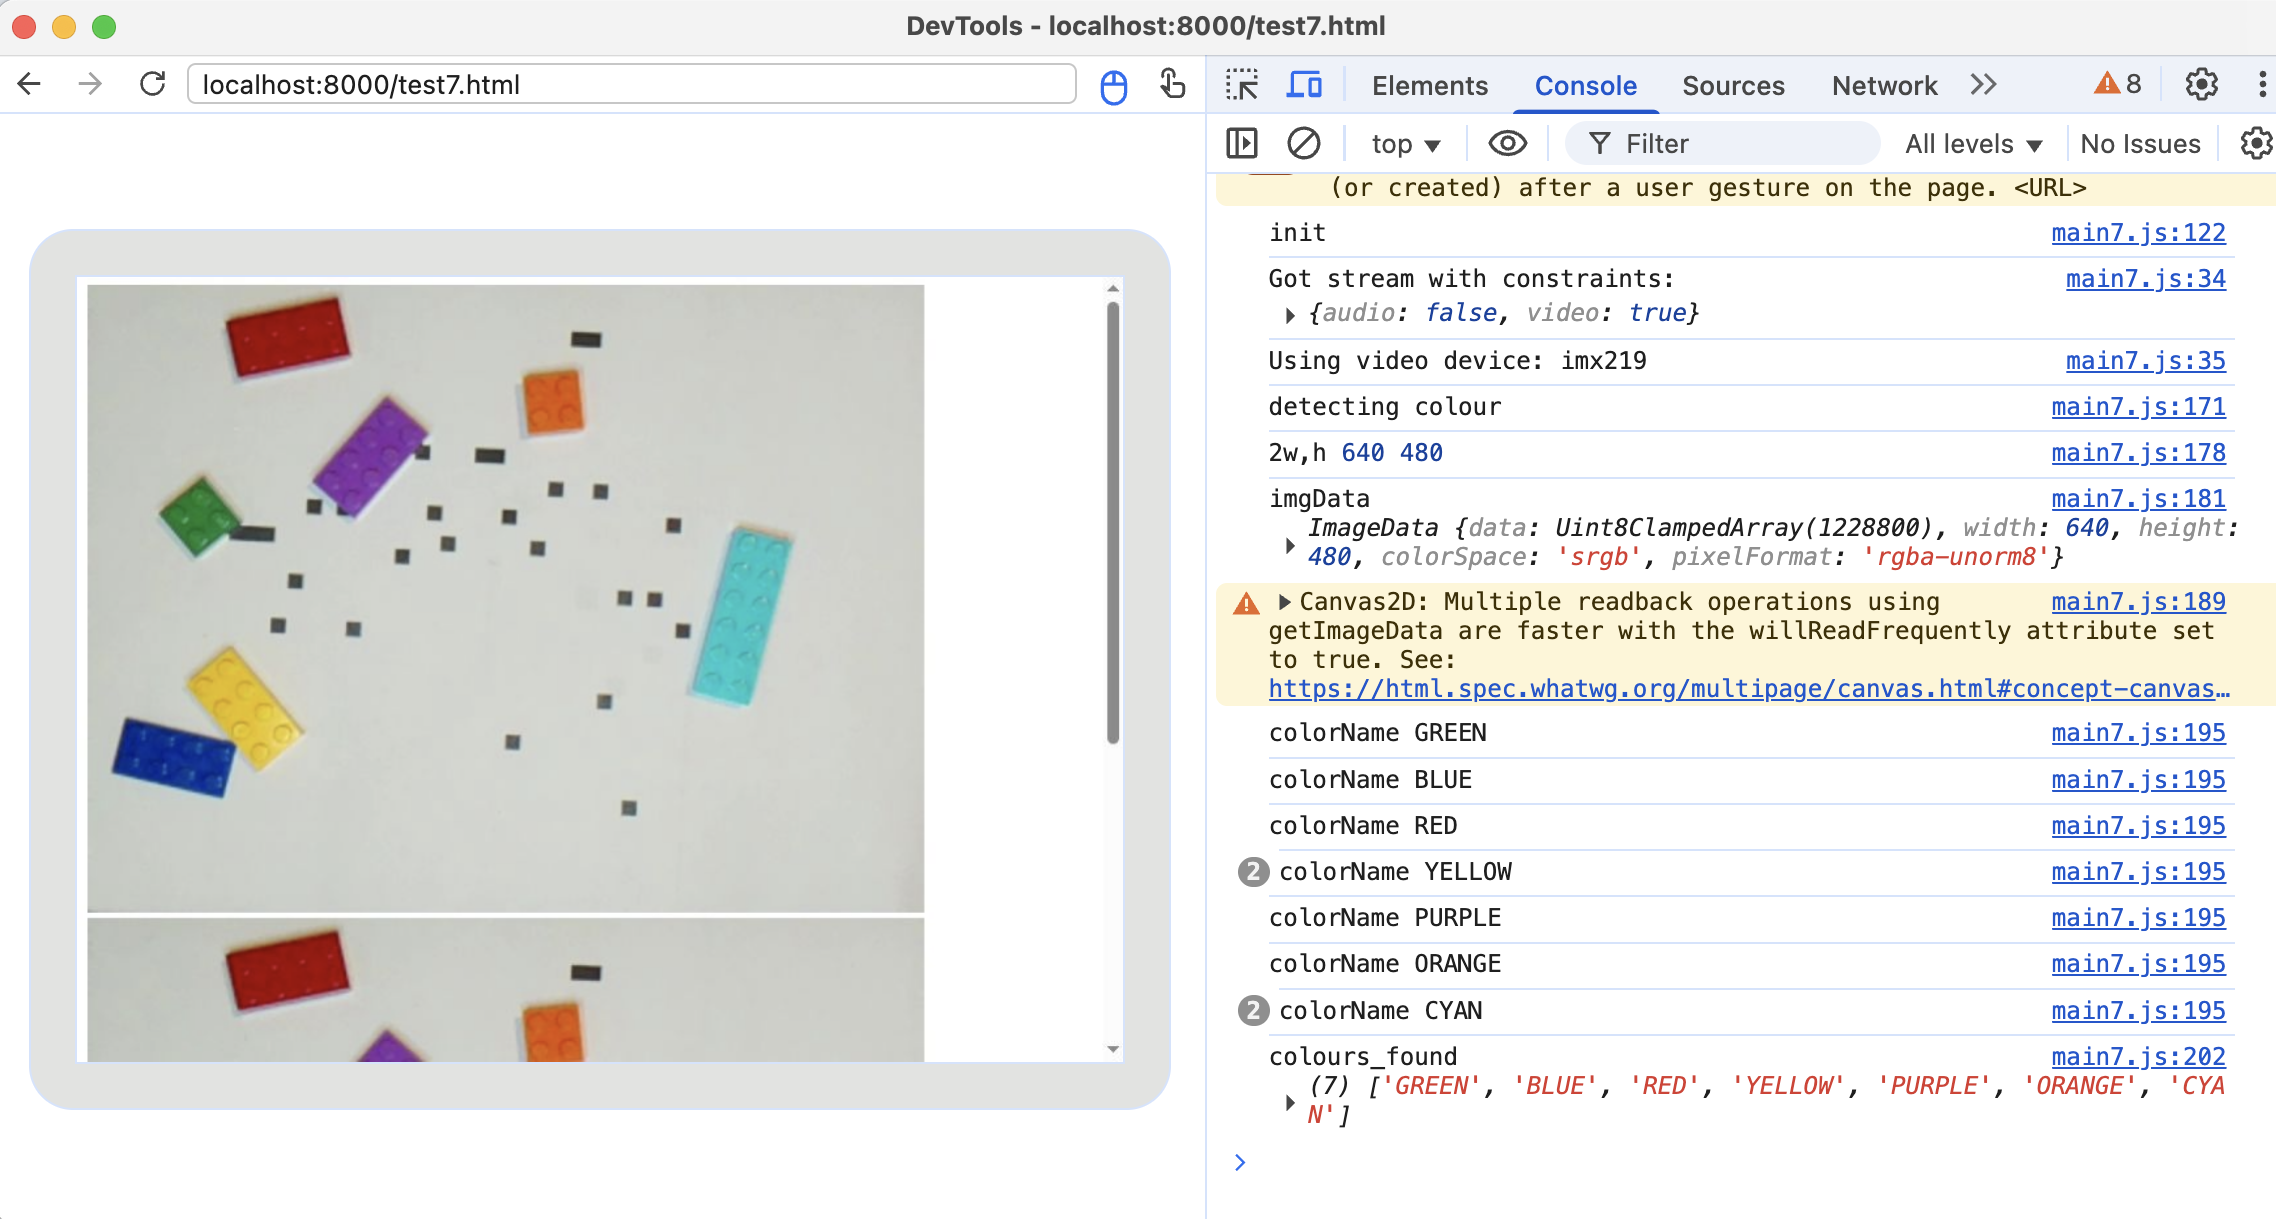Screen dimensions: 2276x1219
Task: Reload the page with the refresh icon
Action: pyautogui.click(x=152, y=84)
